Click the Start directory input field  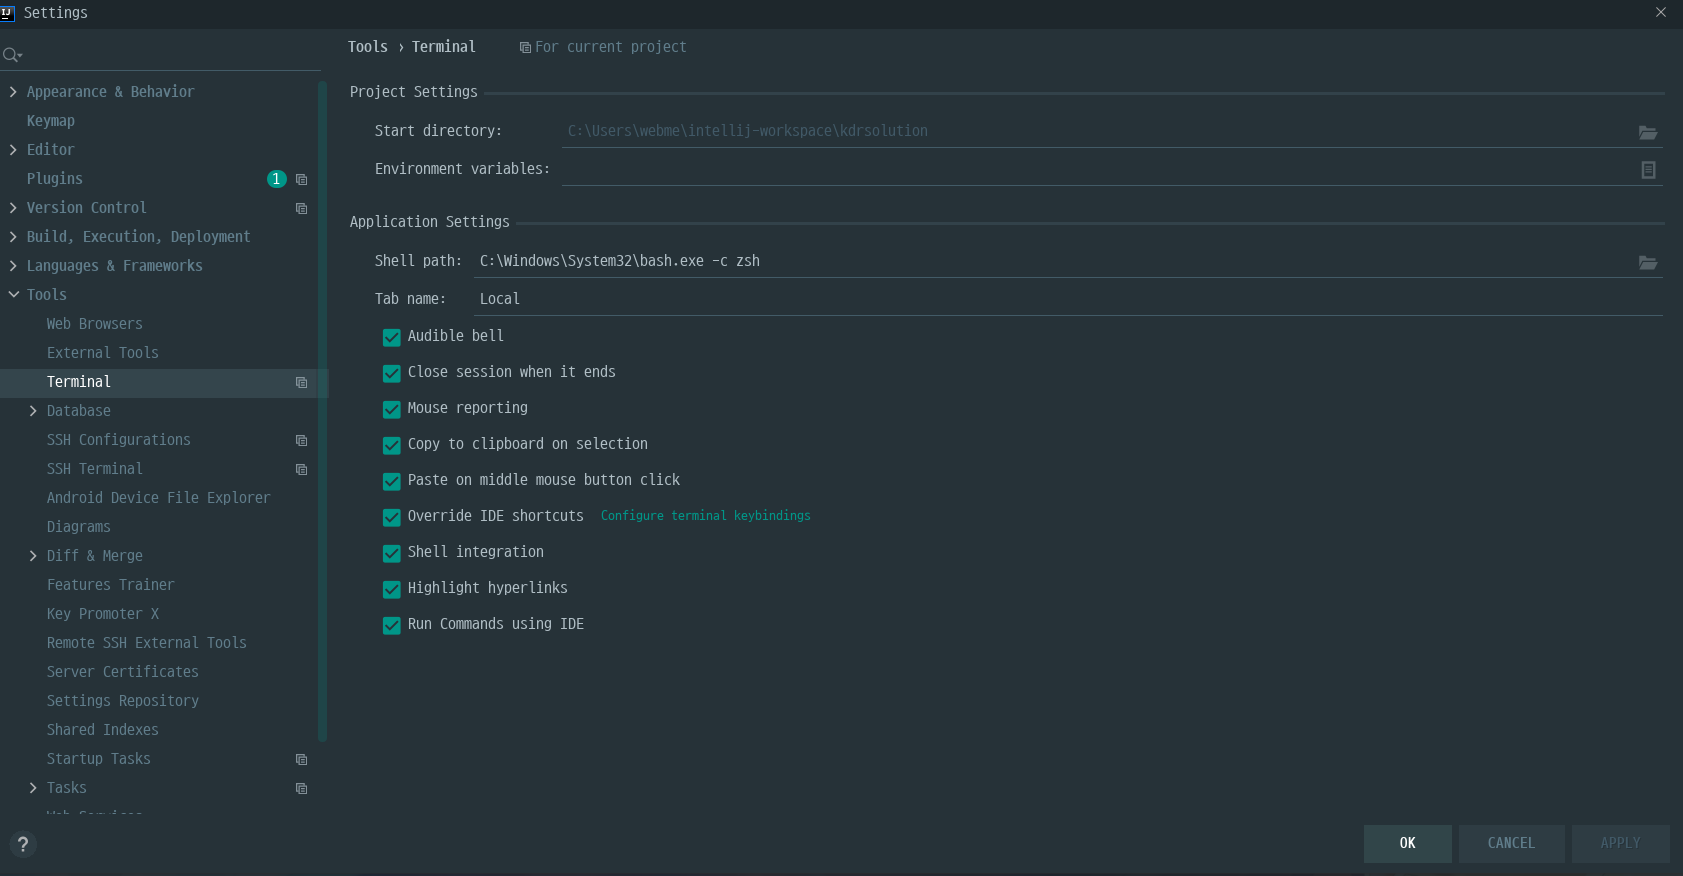[x=1098, y=131]
